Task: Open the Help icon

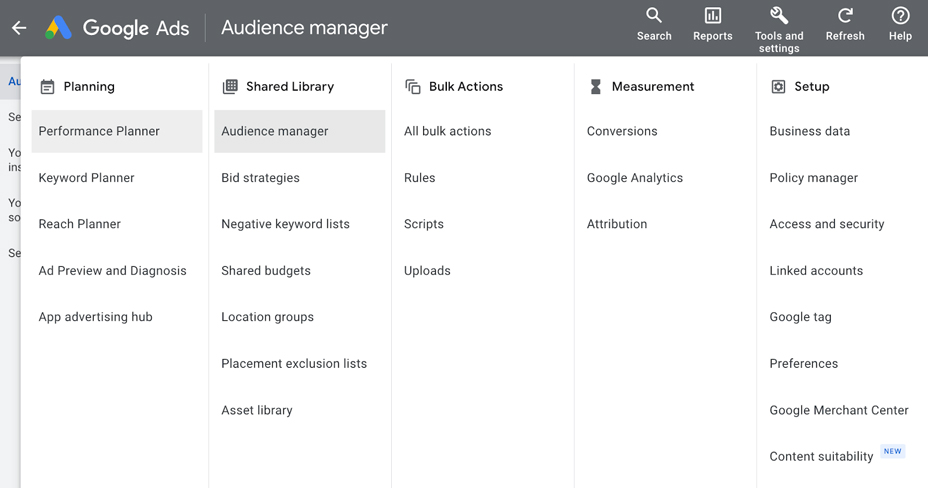Action: tap(900, 15)
